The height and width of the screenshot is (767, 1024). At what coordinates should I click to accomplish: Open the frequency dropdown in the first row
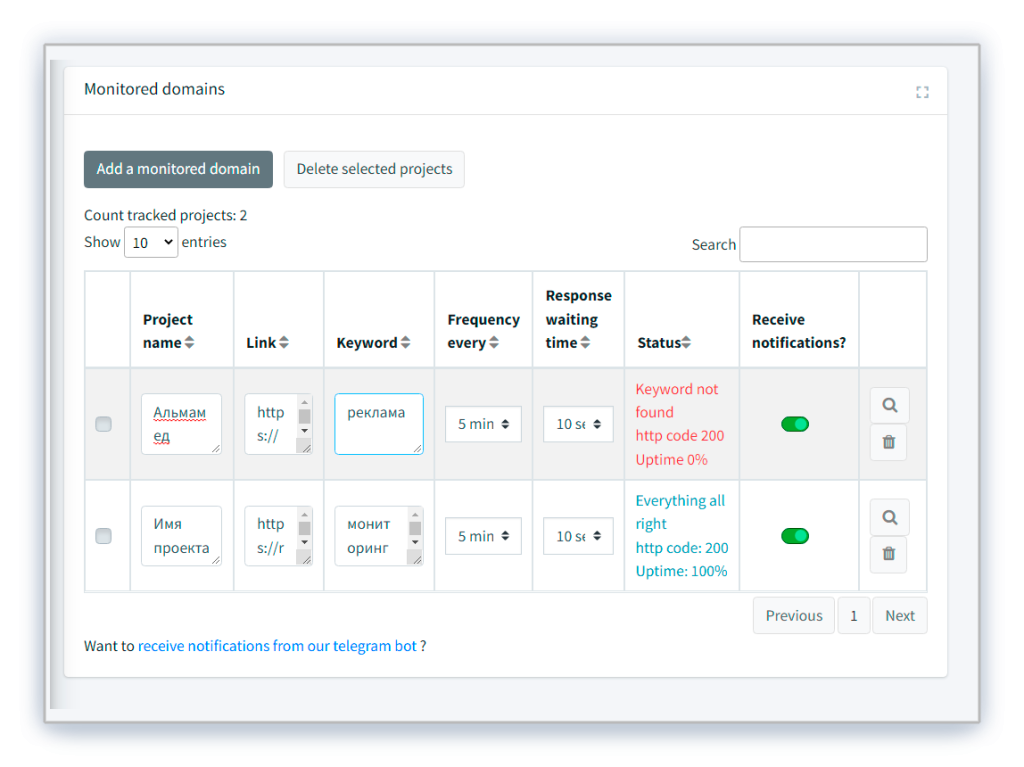pos(483,424)
